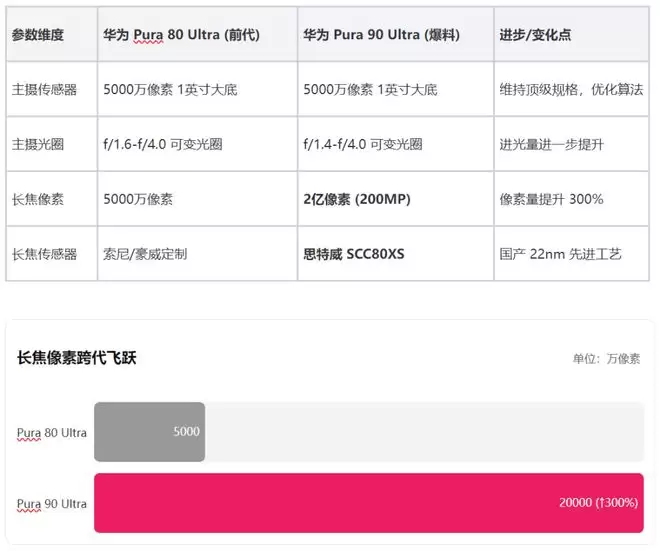The height and width of the screenshot is (551, 660).
Task: Select the 索尼/豪威定制 cell
Action: pos(145,254)
